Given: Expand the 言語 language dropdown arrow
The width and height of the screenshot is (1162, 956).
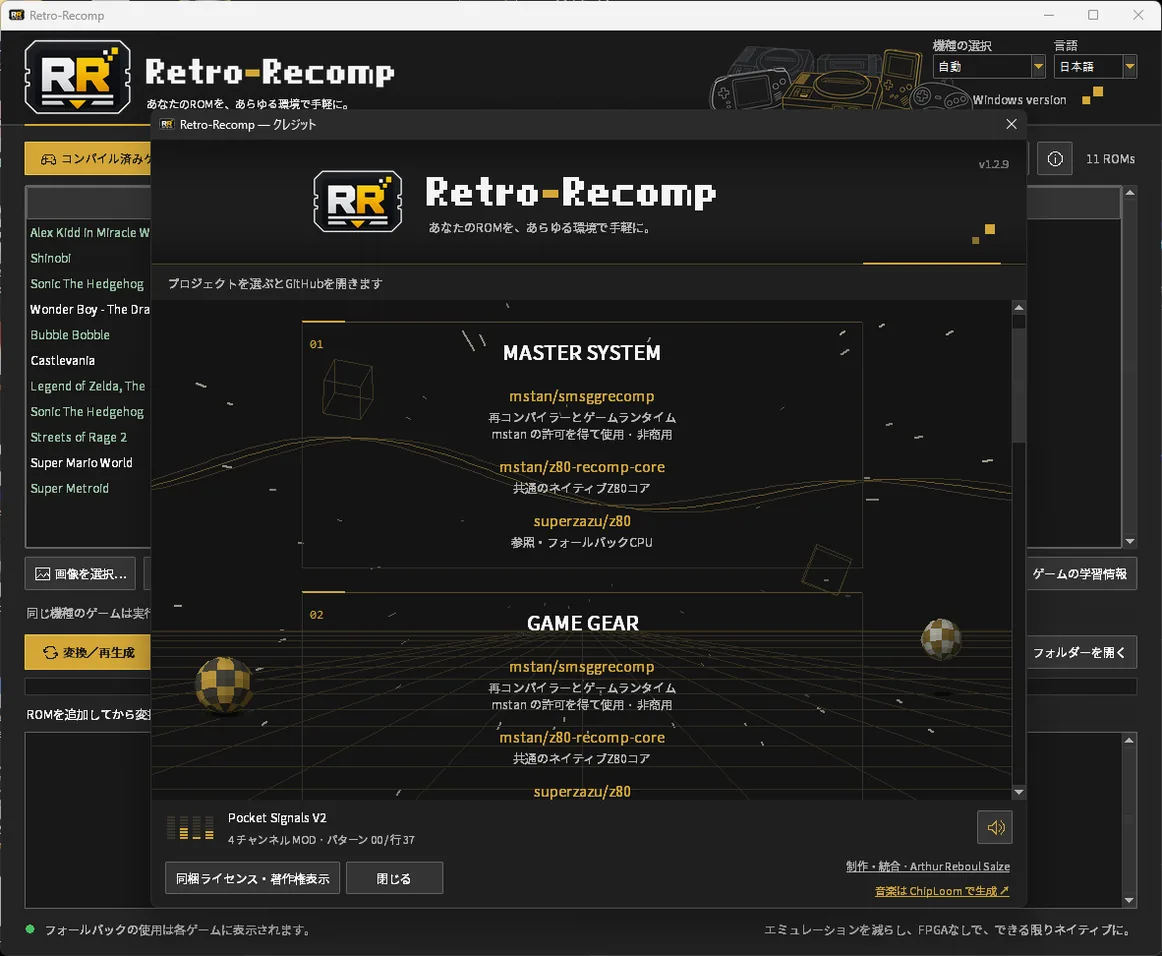Looking at the screenshot, I should [1129, 67].
